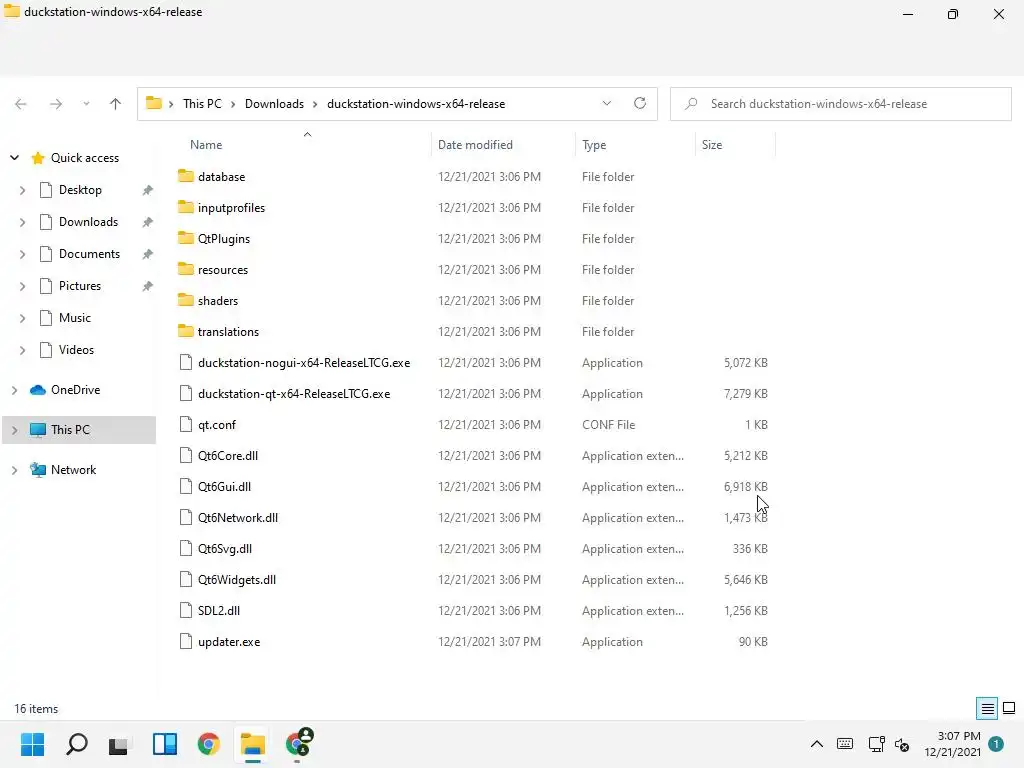Viewport: 1024px width, 768px height.
Task: Click duckstation-windows-x64-release breadcrumb segment
Action: tap(416, 104)
